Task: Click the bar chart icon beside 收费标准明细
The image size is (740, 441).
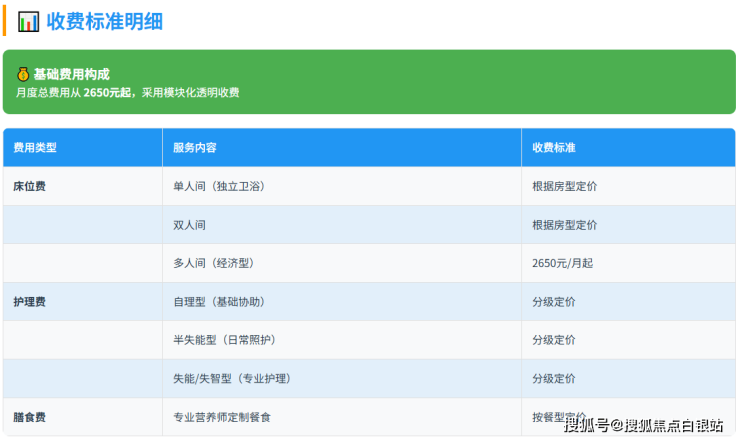Action: pos(29,21)
